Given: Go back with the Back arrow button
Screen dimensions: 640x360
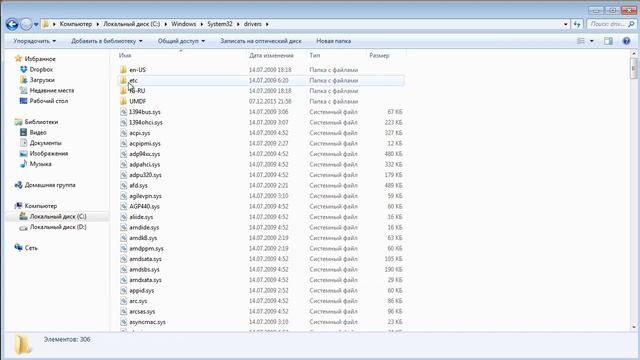Looking at the screenshot, I should coord(12,24).
